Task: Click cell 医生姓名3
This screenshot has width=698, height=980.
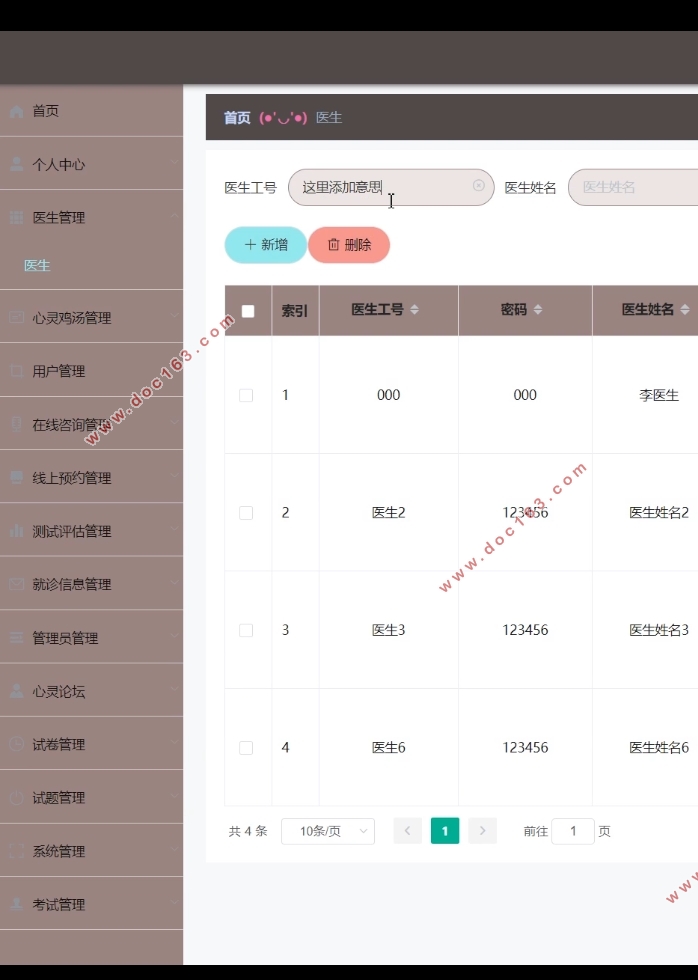Action: point(659,630)
